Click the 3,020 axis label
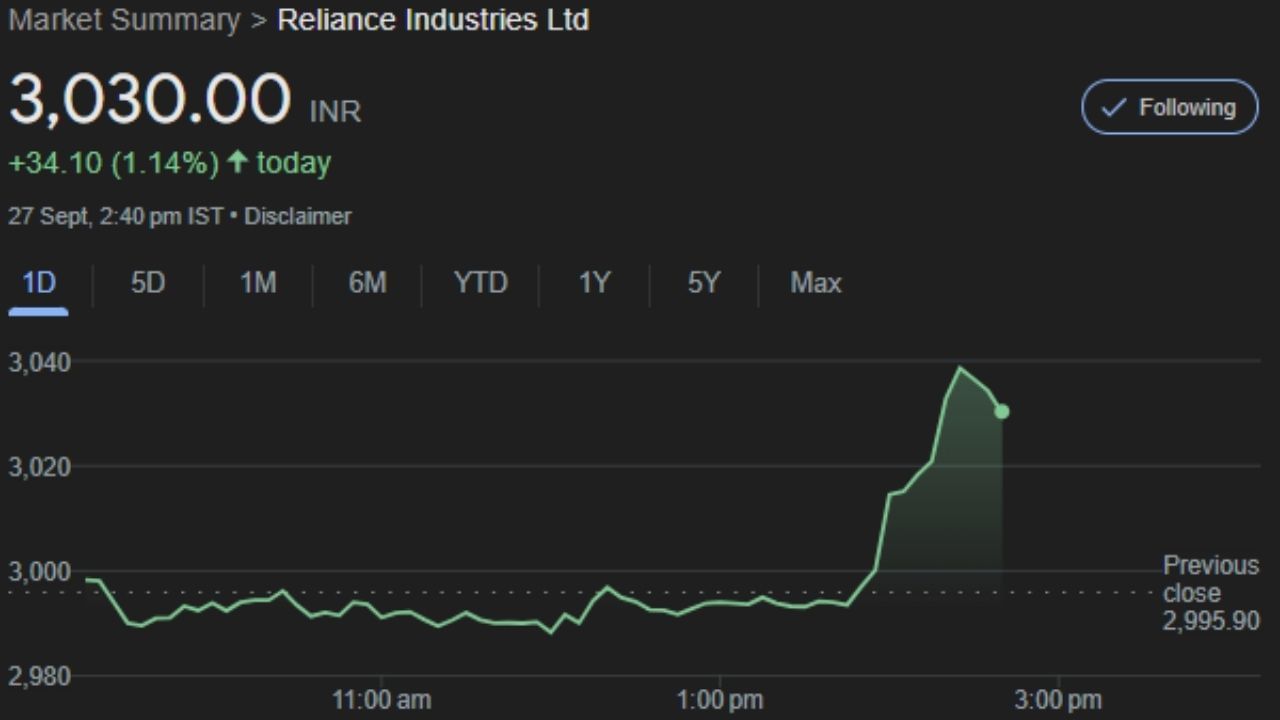1280x720 pixels. 40,467
